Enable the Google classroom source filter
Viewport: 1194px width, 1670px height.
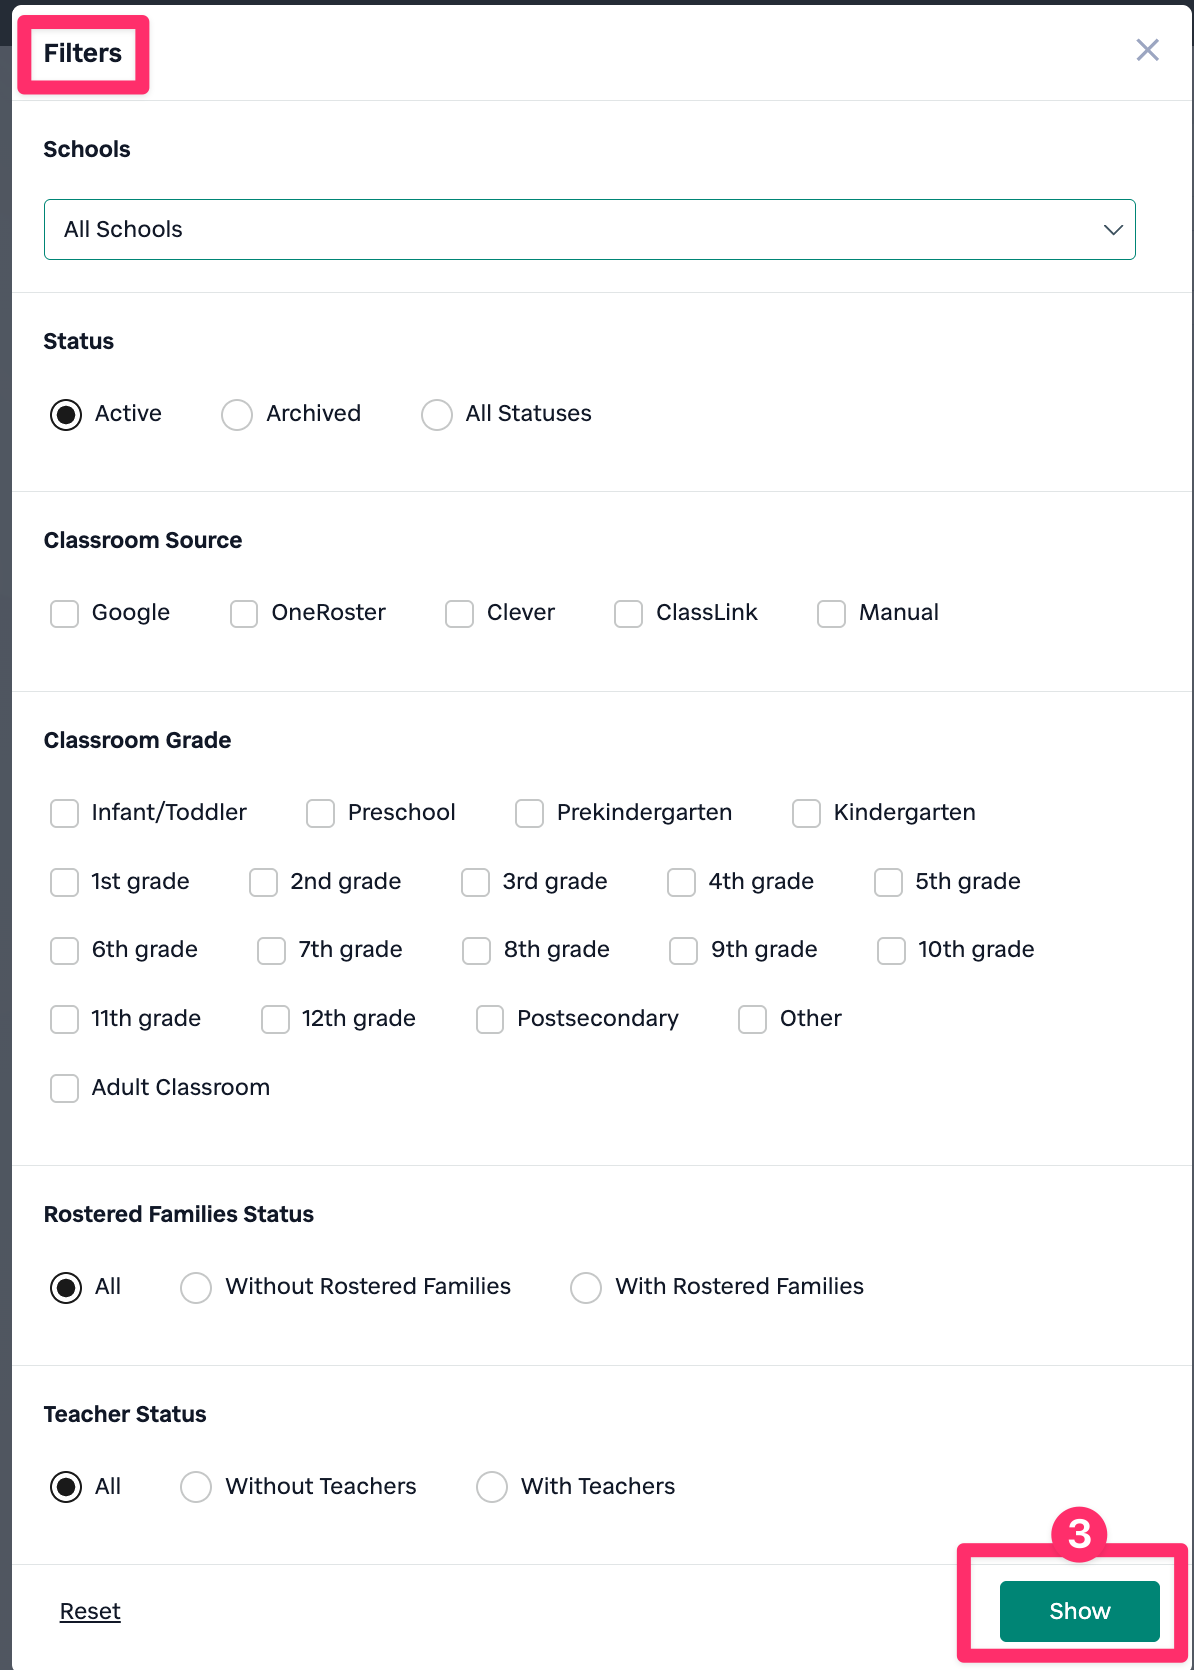tap(64, 613)
